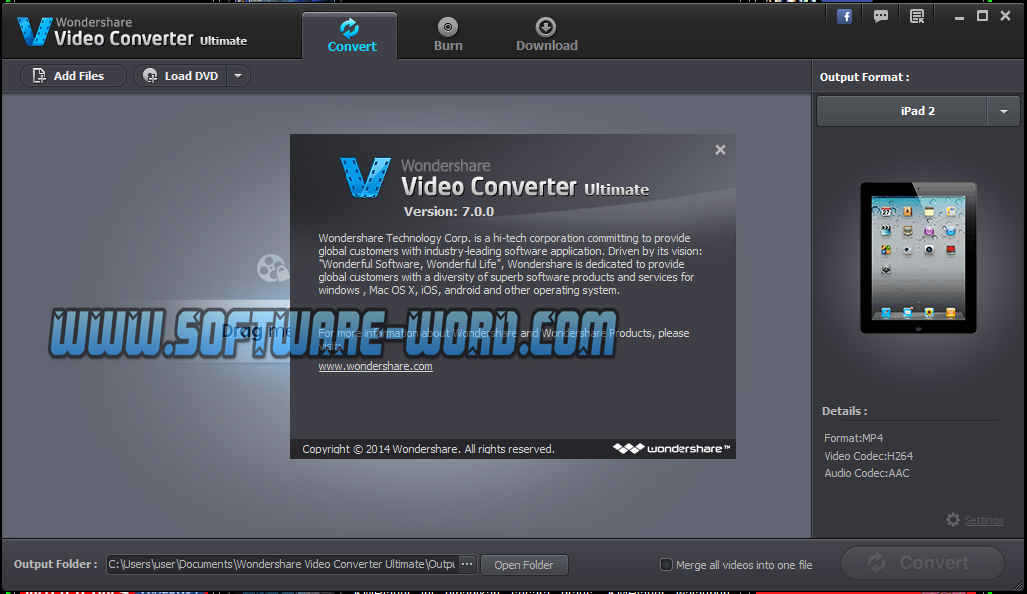This screenshot has height=594, width=1027.
Task: Browse output folder with the ellipsis button
Action: pos(467,565)
